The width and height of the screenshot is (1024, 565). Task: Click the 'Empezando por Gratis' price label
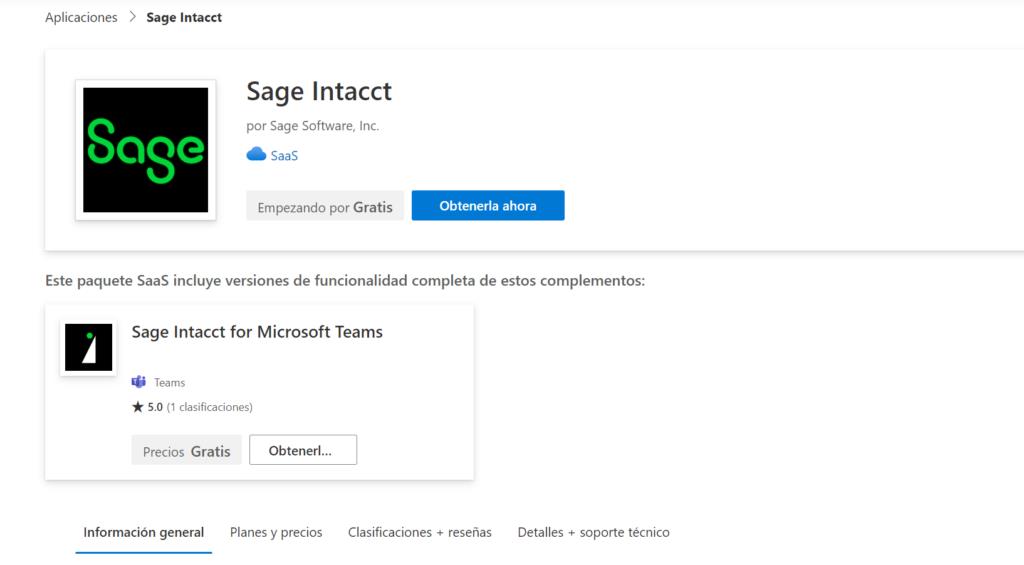325,206
